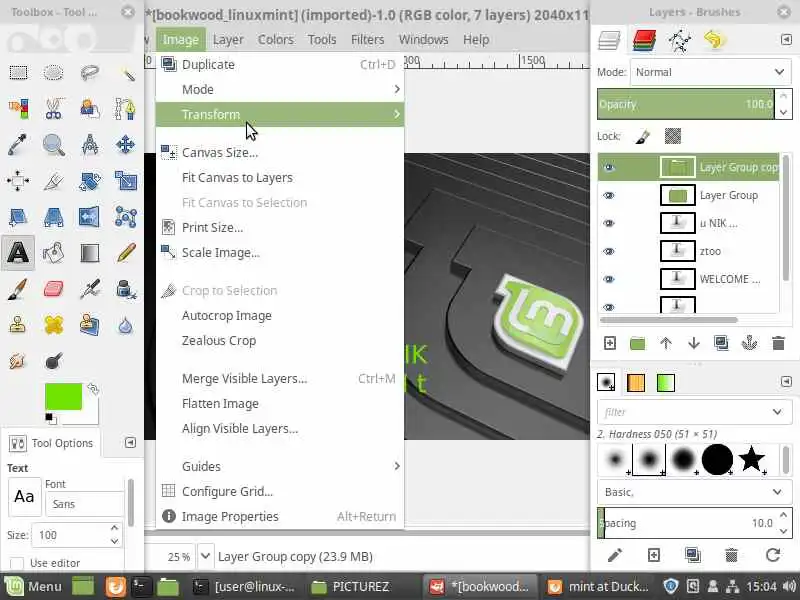This screenshot has height=600, width=800.
Task: Open the Tool Options tab menu arrow
Action: (x=130, y=442)
